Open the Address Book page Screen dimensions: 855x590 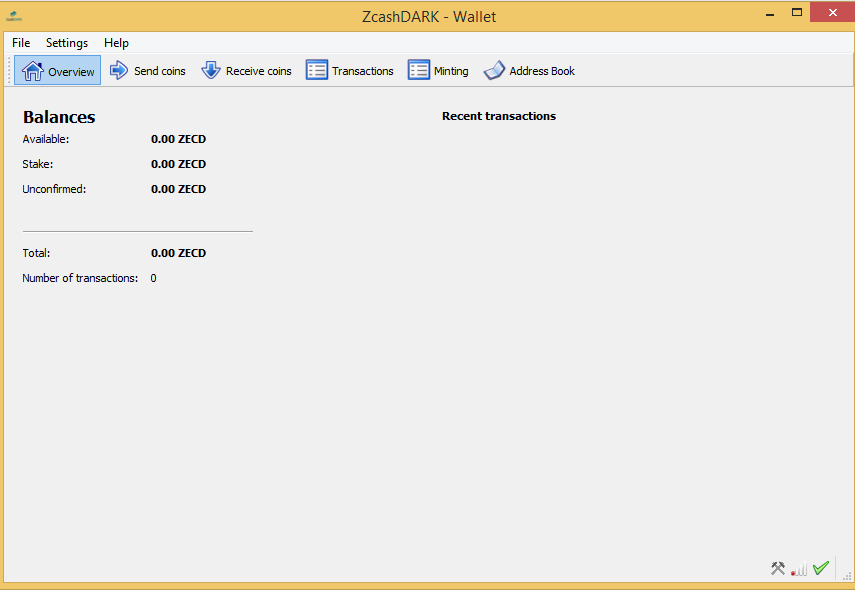529,70
